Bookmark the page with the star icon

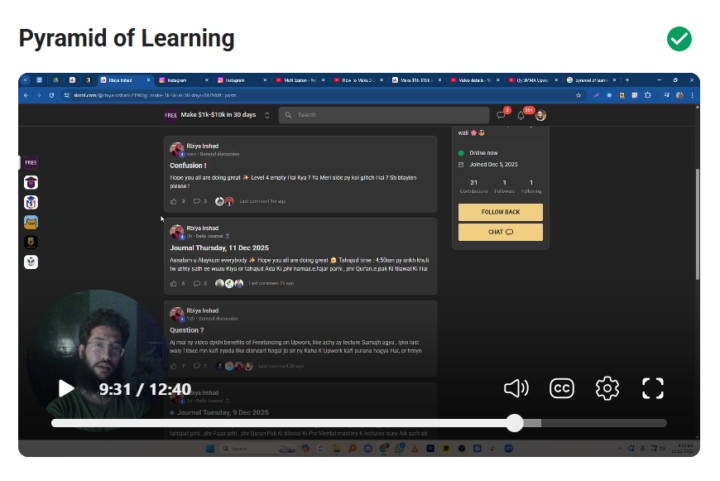[x=579, y=95]
